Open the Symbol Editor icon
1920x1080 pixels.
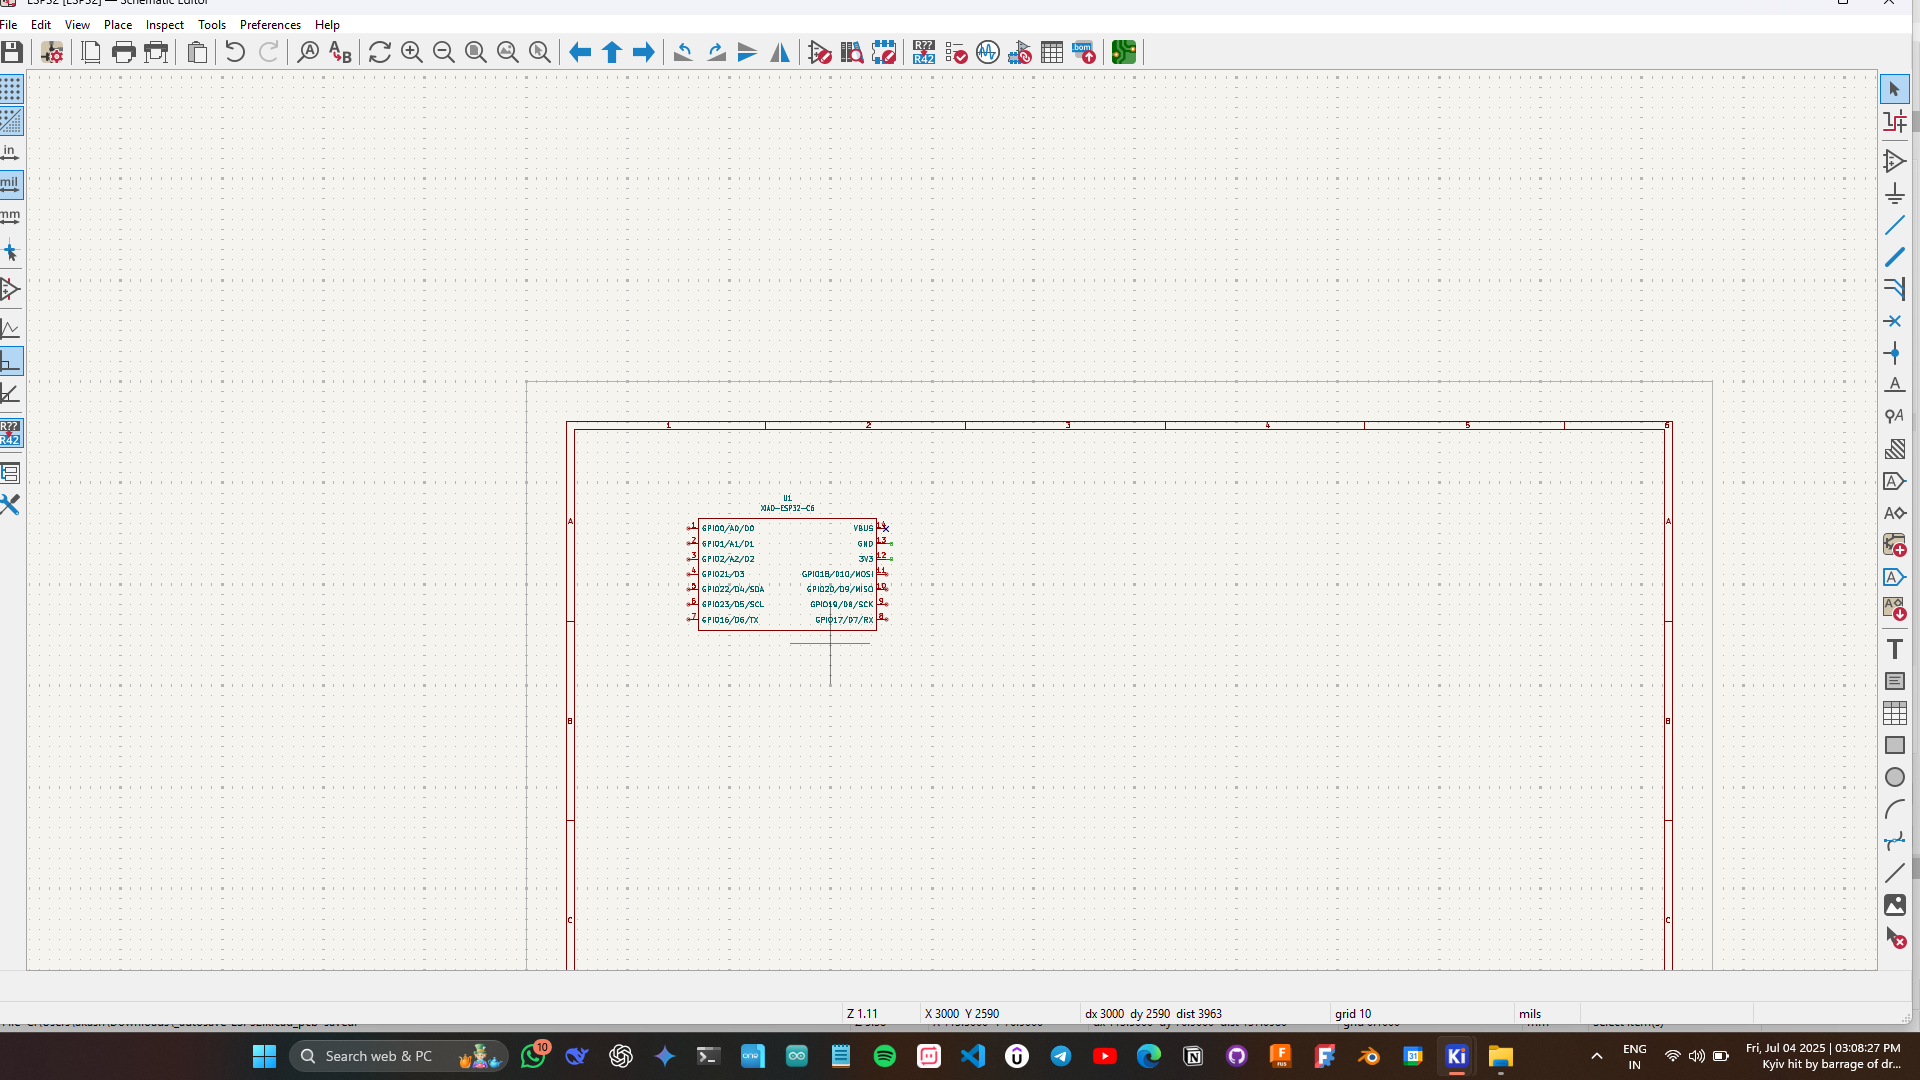(820, 52)
